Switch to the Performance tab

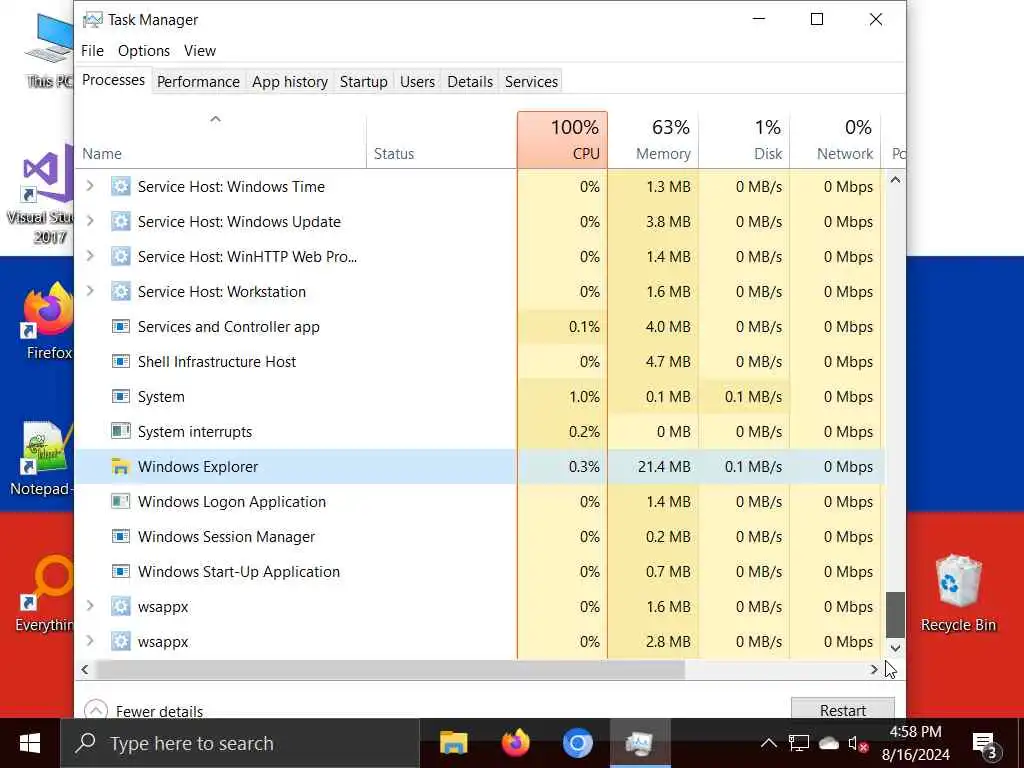pos(199,82)
